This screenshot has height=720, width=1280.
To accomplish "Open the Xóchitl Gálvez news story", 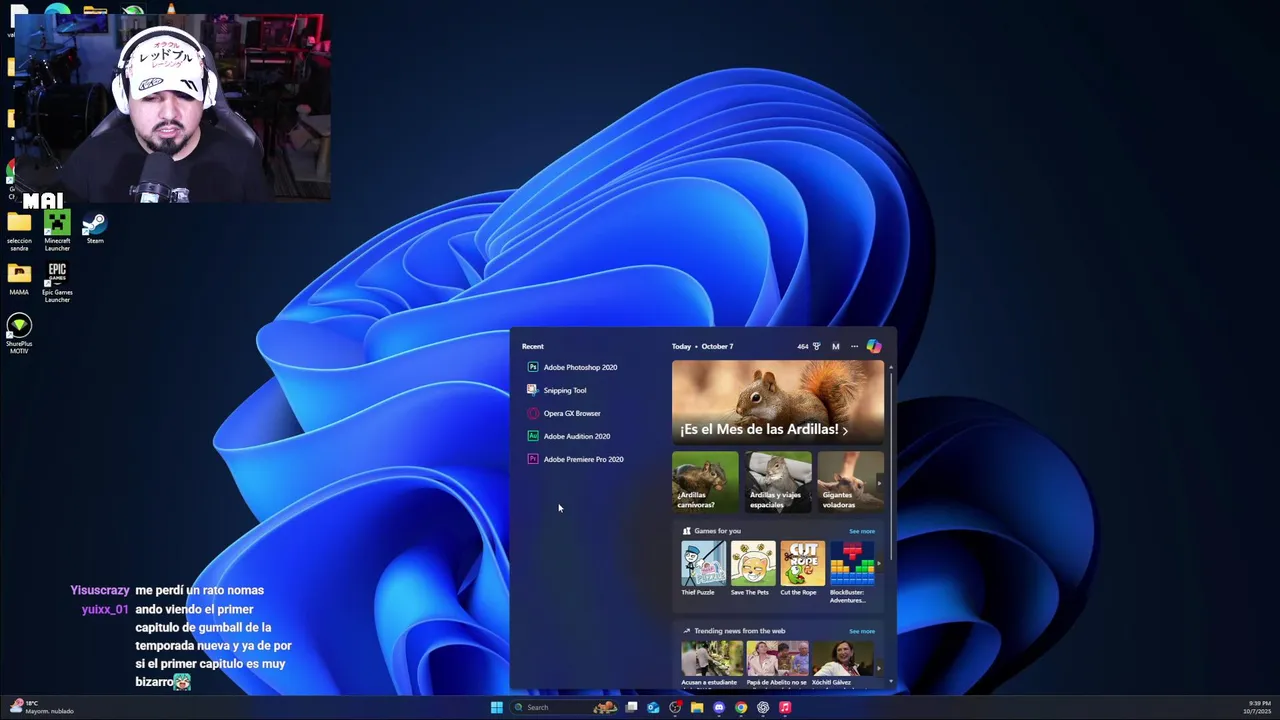I will pyautogui.click(x=842, y=664).
